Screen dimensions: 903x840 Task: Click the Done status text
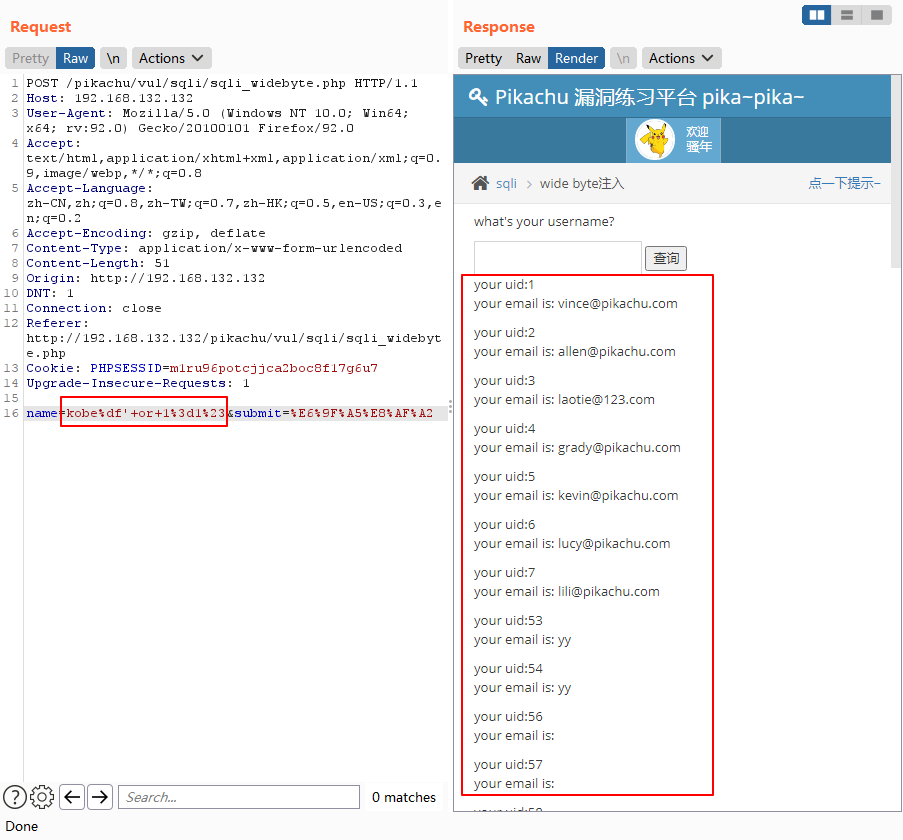[x=22, y=826]
